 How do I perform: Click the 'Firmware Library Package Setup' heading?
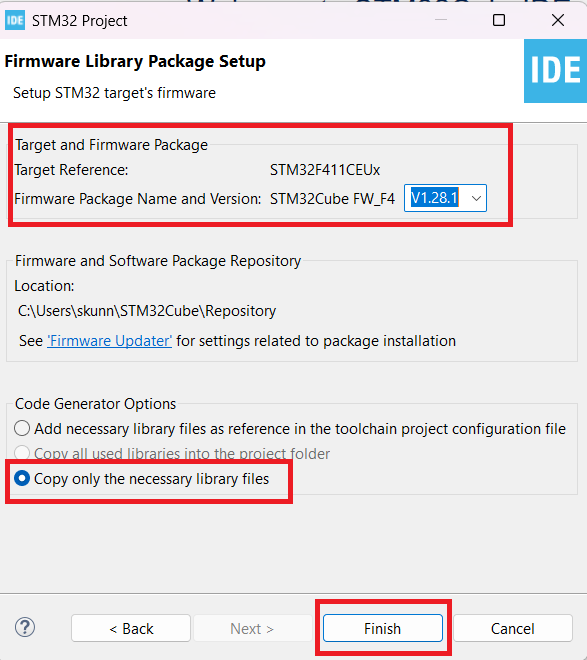click(135, 61)
